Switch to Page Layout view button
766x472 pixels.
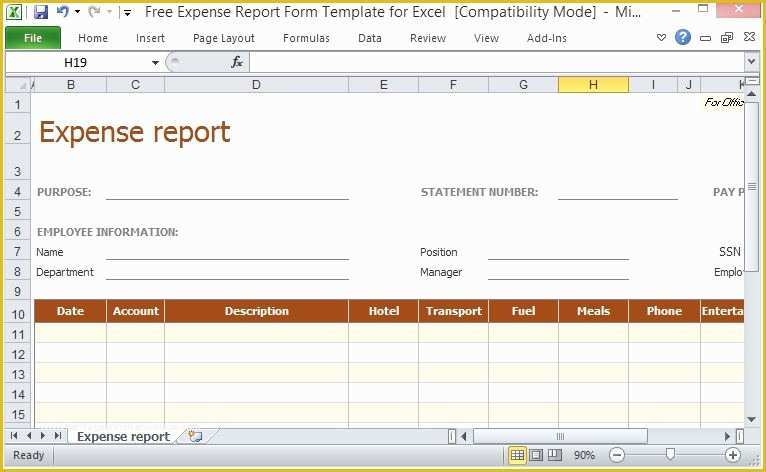536,455
